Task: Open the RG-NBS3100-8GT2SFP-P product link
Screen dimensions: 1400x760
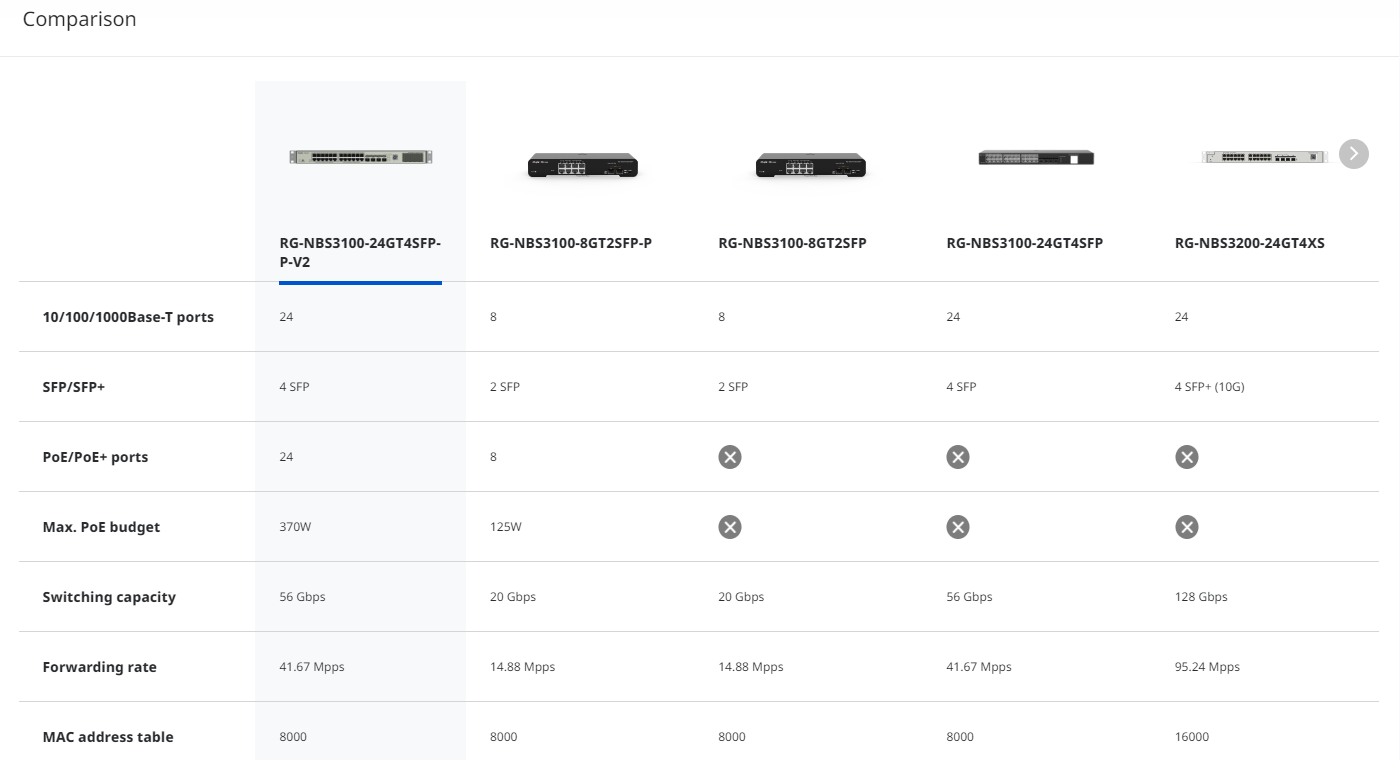Action: click(x=571, y=243)
